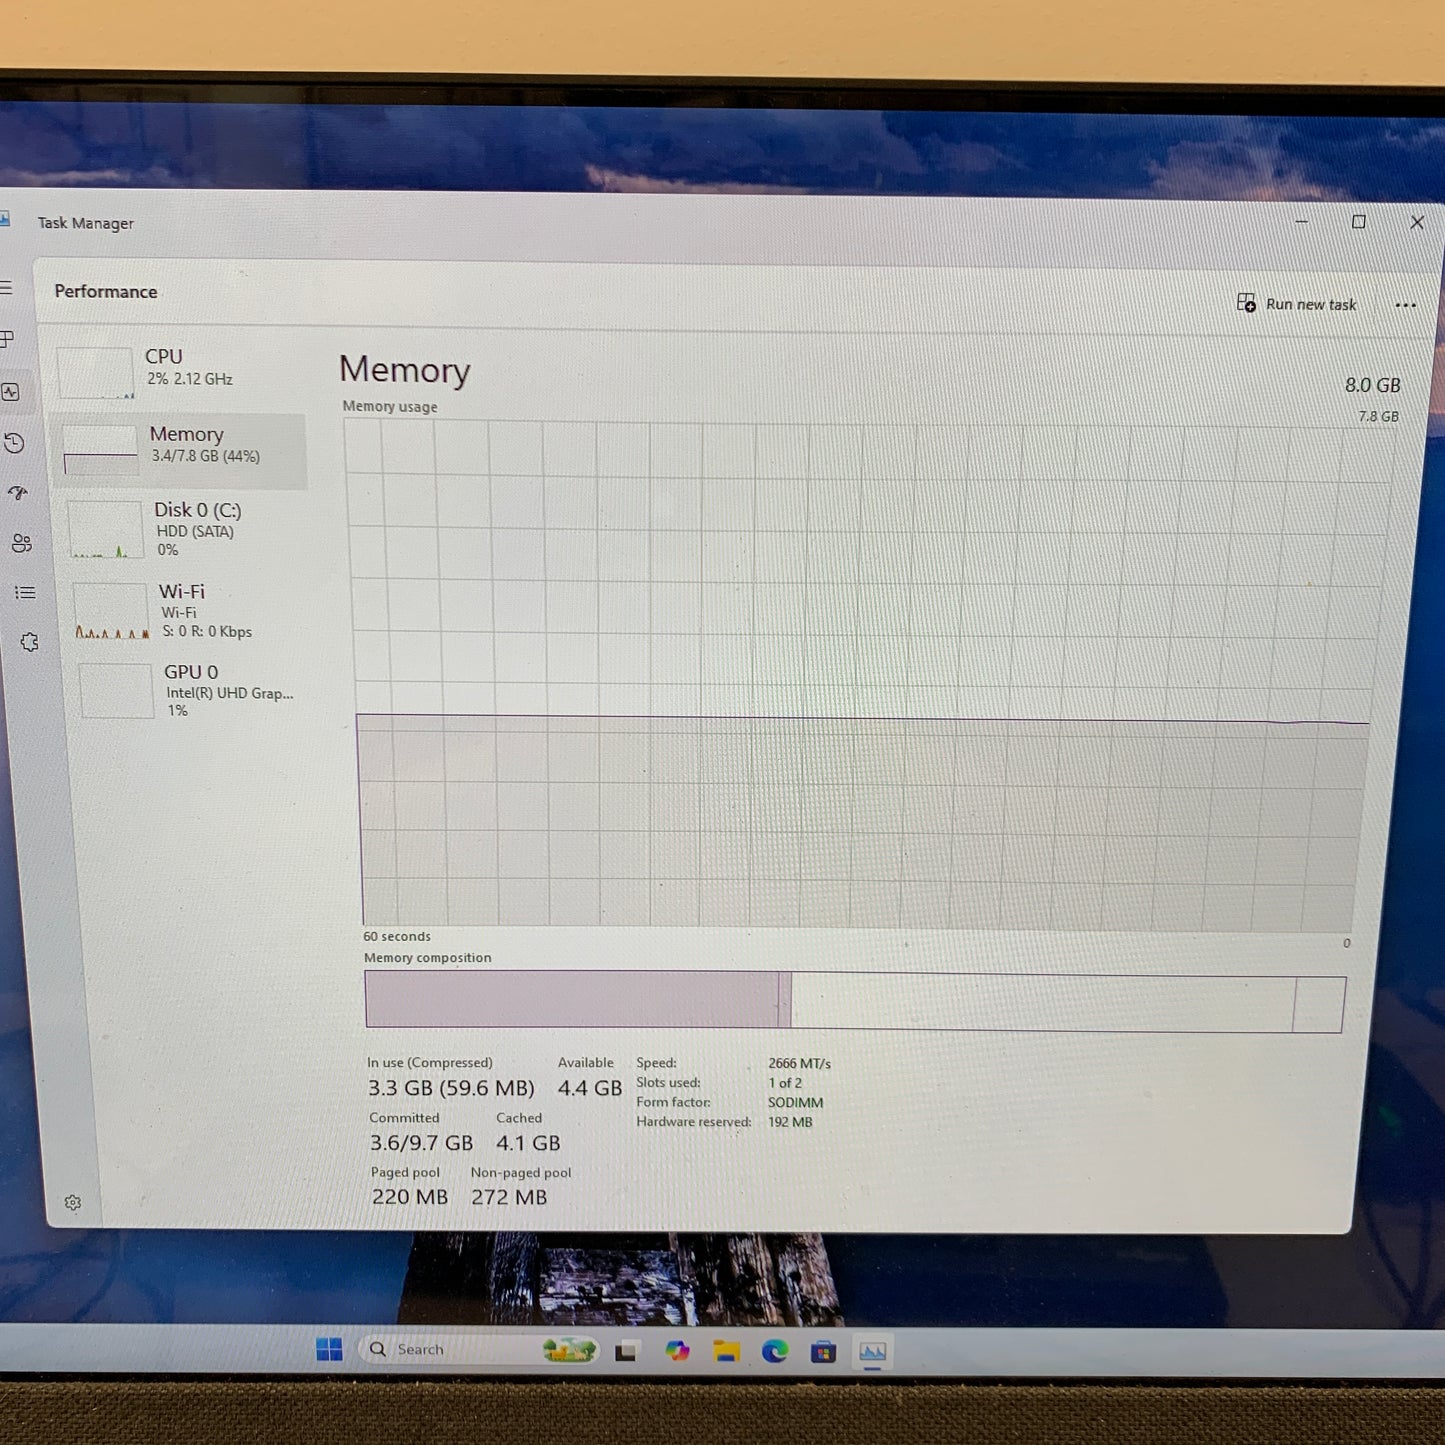1445x1445 pixels.
Task: Select the Performance view icon
Action: pyautogui.click(x=12, y=392)
